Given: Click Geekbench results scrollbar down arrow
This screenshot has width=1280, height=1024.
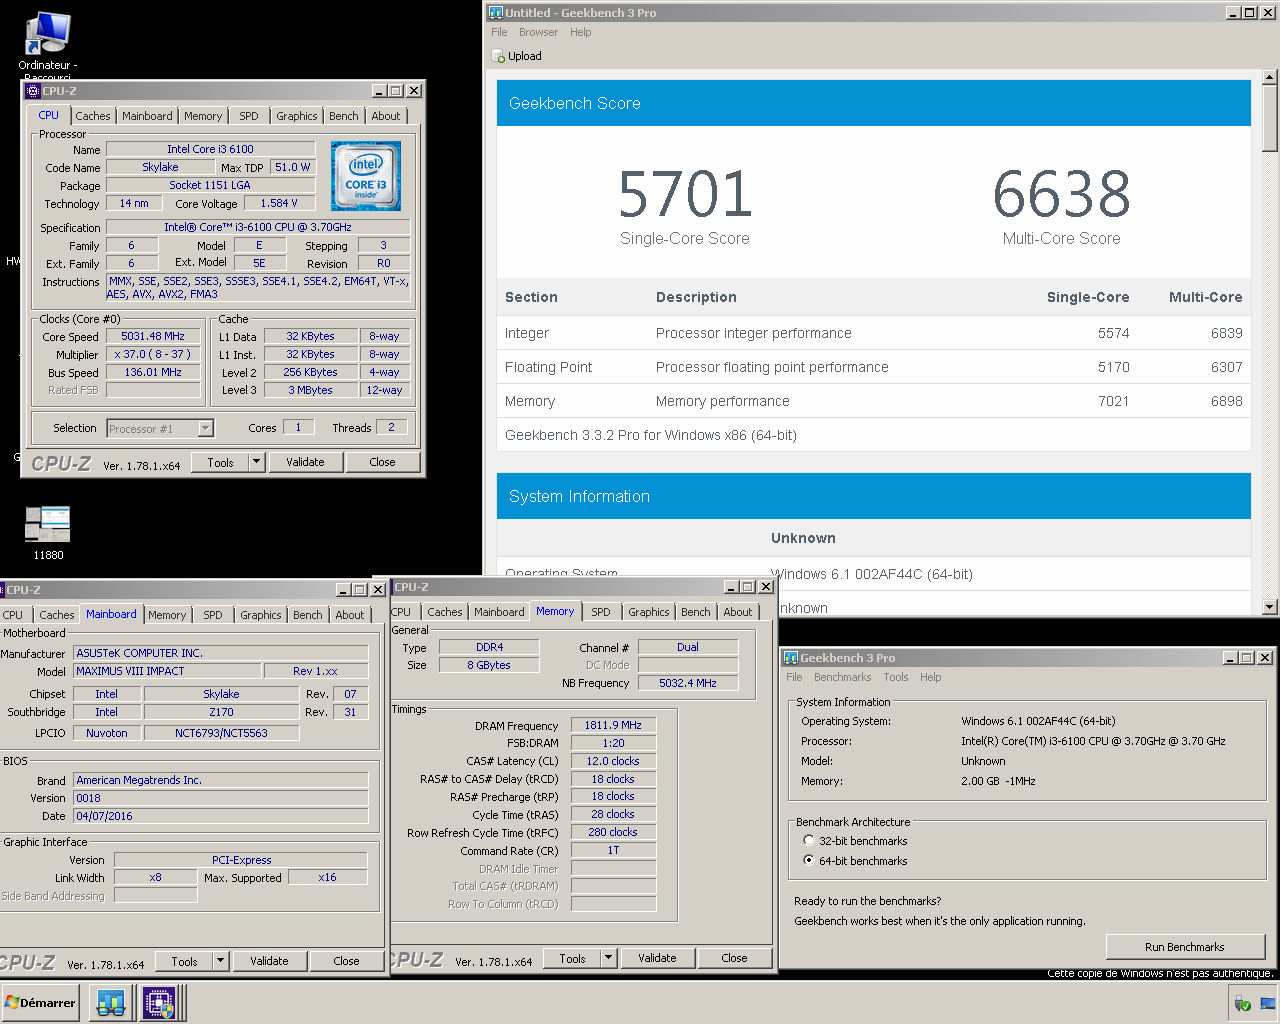Looking at the screenshot, I should [x=1270, y=607].
